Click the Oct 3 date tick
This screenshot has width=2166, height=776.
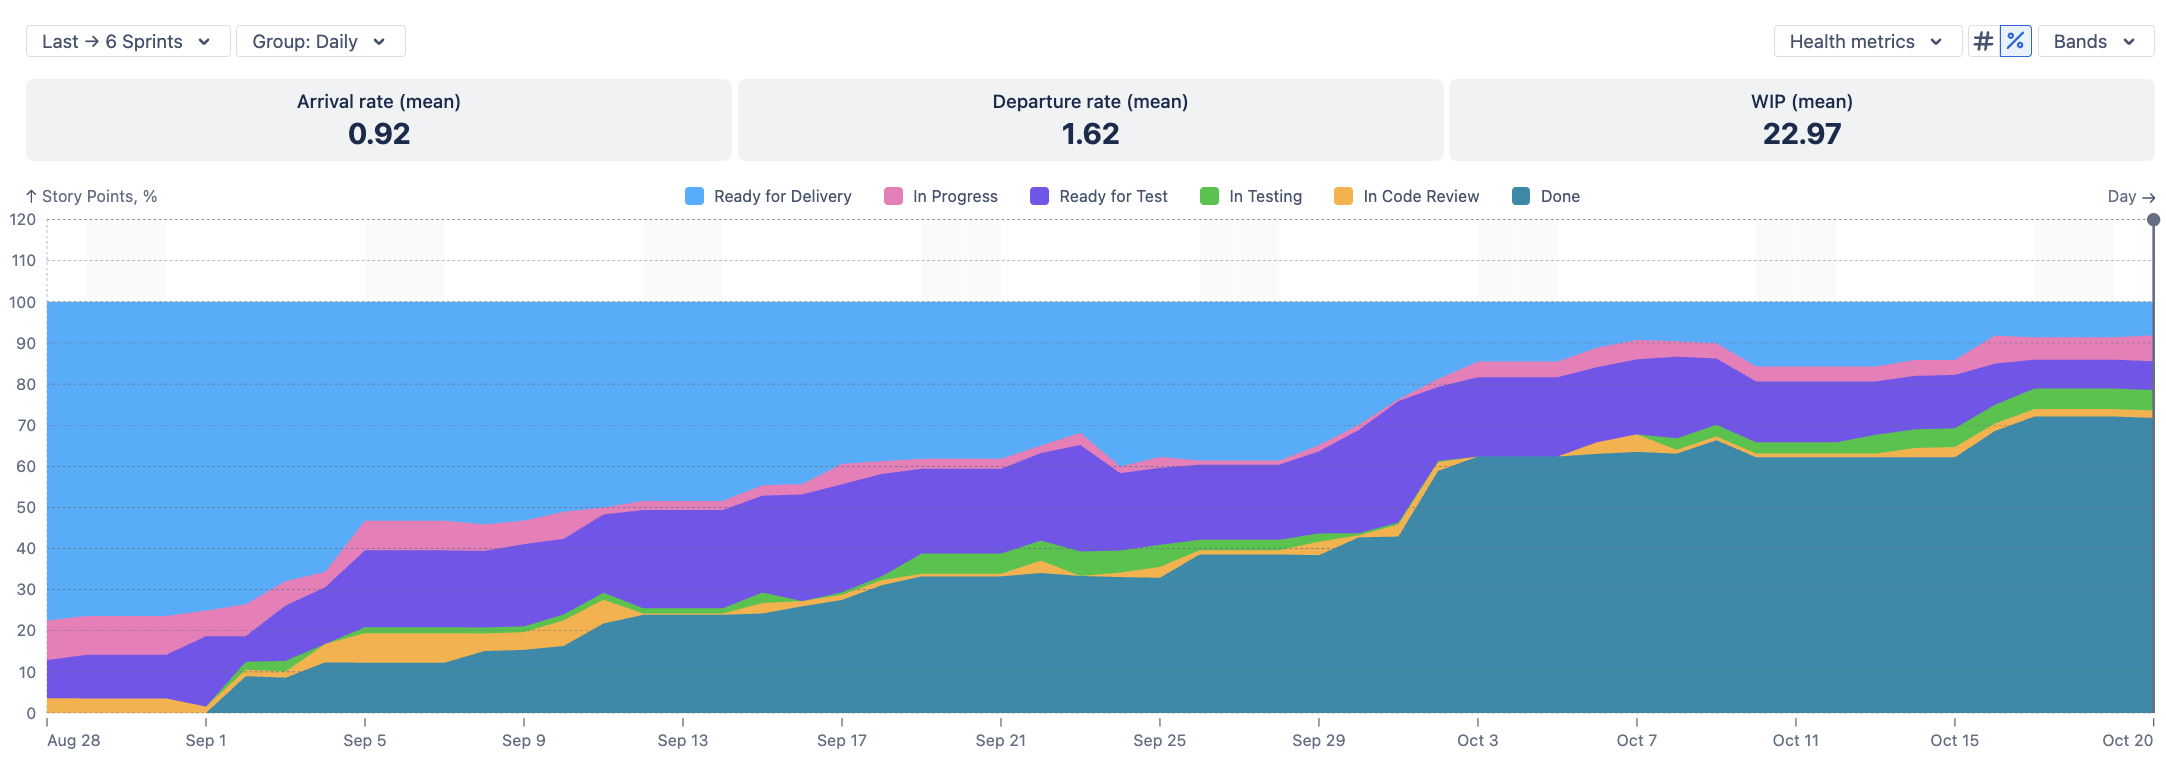[1478, 740]
